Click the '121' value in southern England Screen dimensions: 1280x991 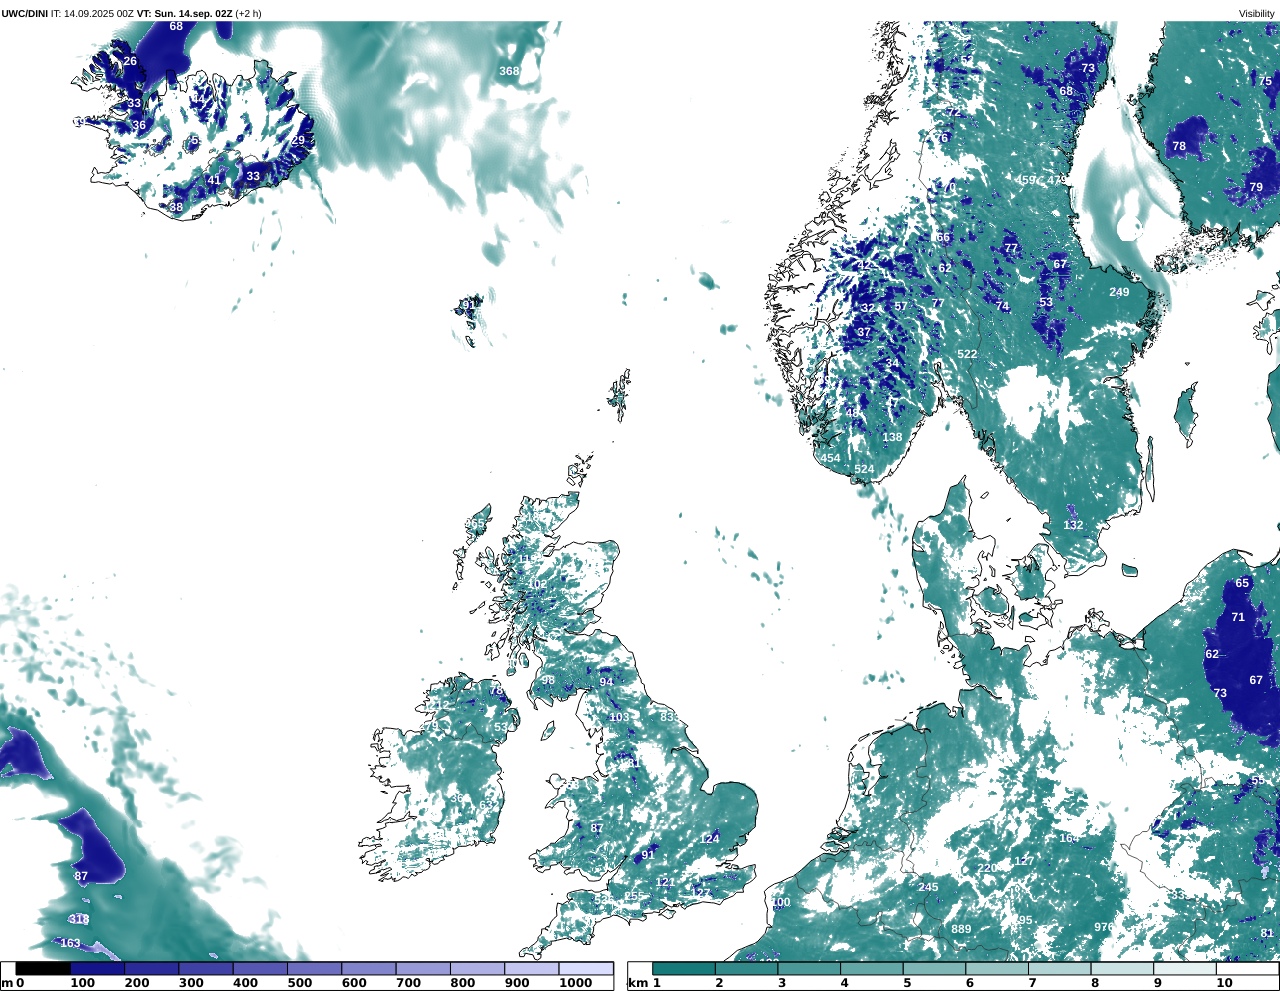(x=665, y=882)
